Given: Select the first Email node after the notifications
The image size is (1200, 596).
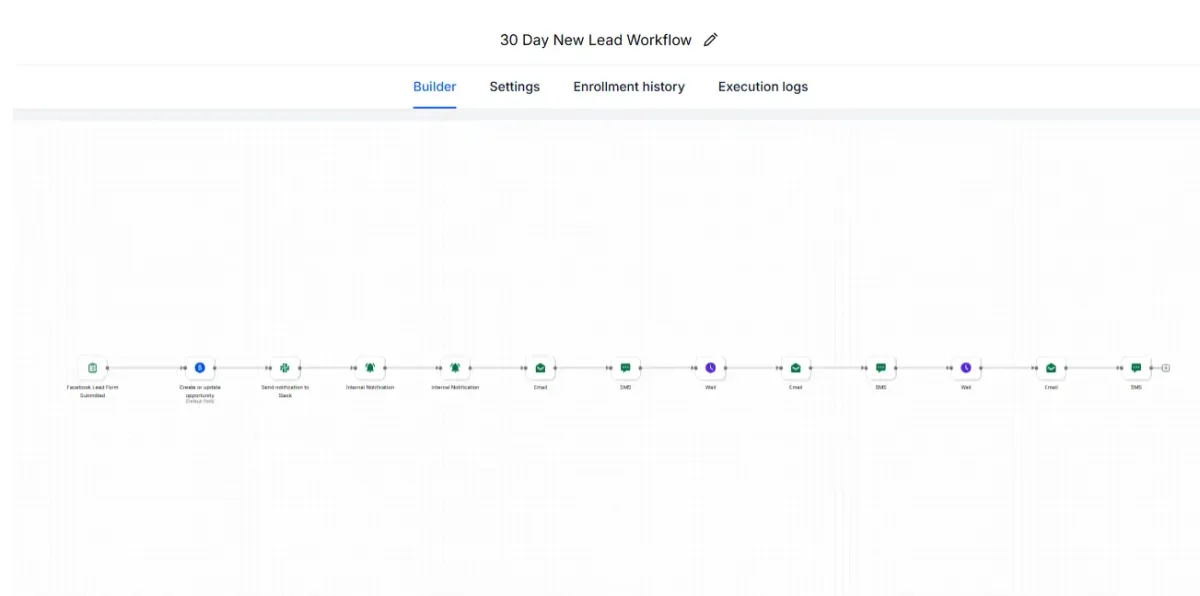Looking at the screenshot, I should [540, 368].
